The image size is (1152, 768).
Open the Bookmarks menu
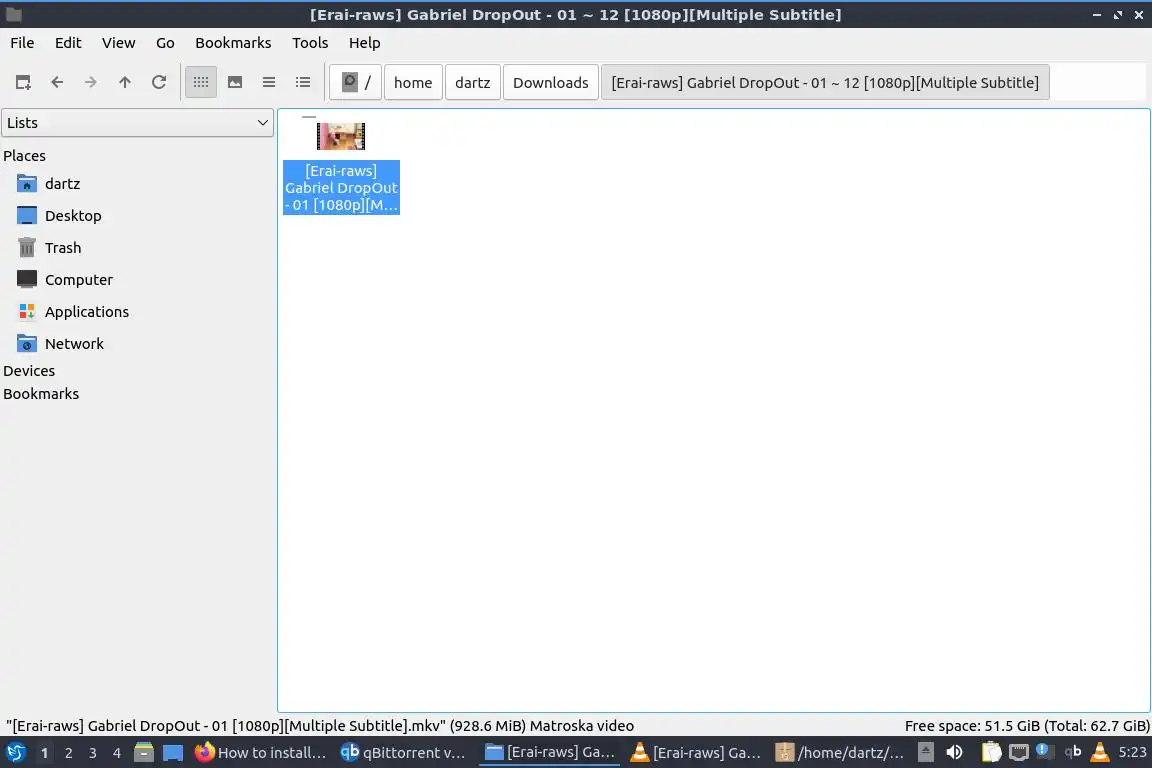click(x=233, y=43)
